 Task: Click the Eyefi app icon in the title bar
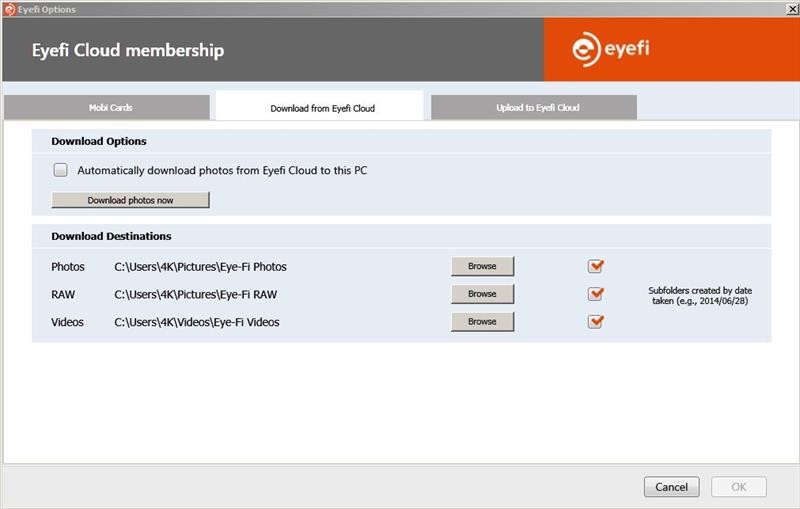(9, 9)
